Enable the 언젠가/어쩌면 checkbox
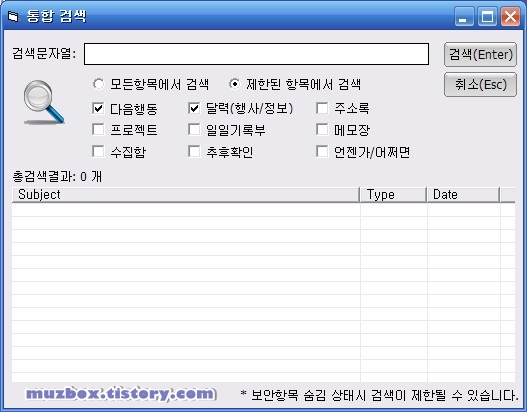 322,152
